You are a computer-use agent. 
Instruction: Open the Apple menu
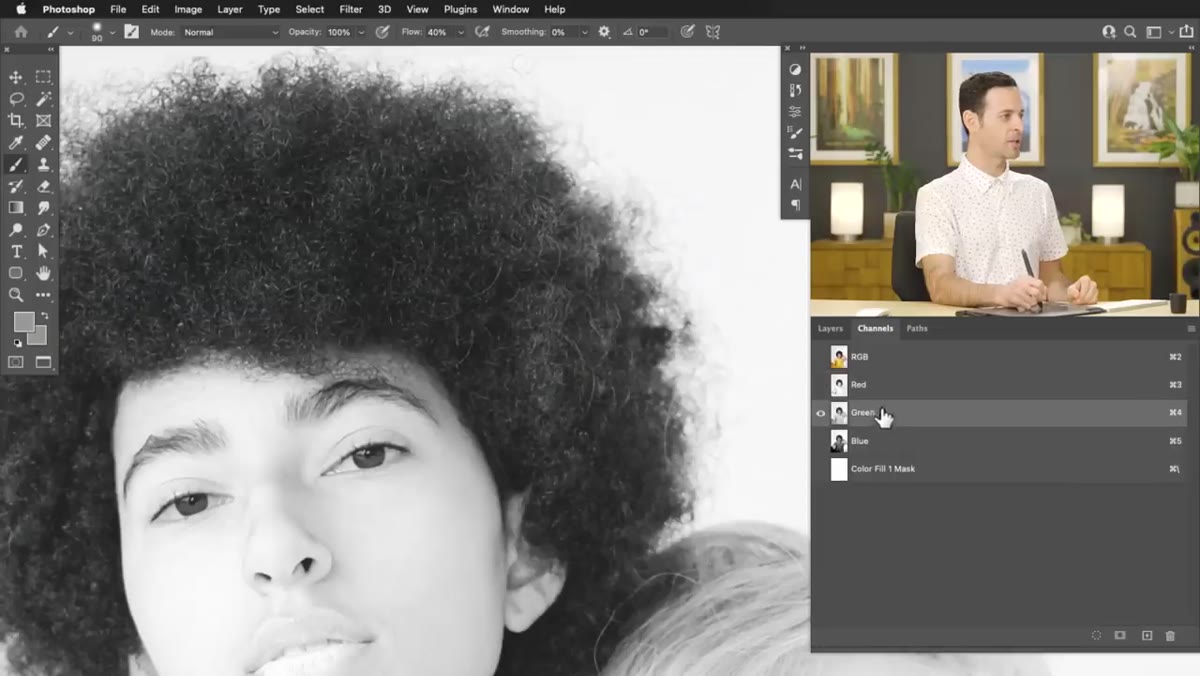click(21, 9)
